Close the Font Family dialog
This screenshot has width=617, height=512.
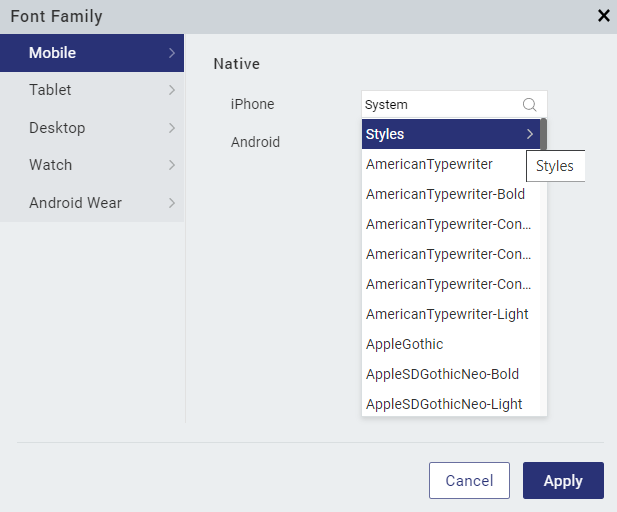[603, 15]
